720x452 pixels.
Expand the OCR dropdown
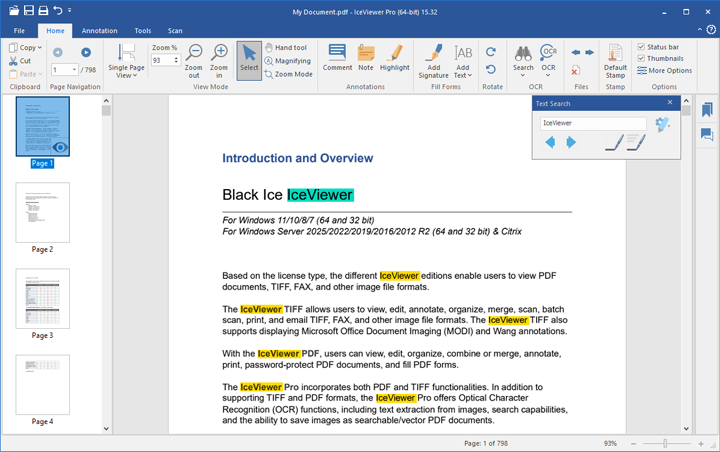tap(548, 75)
